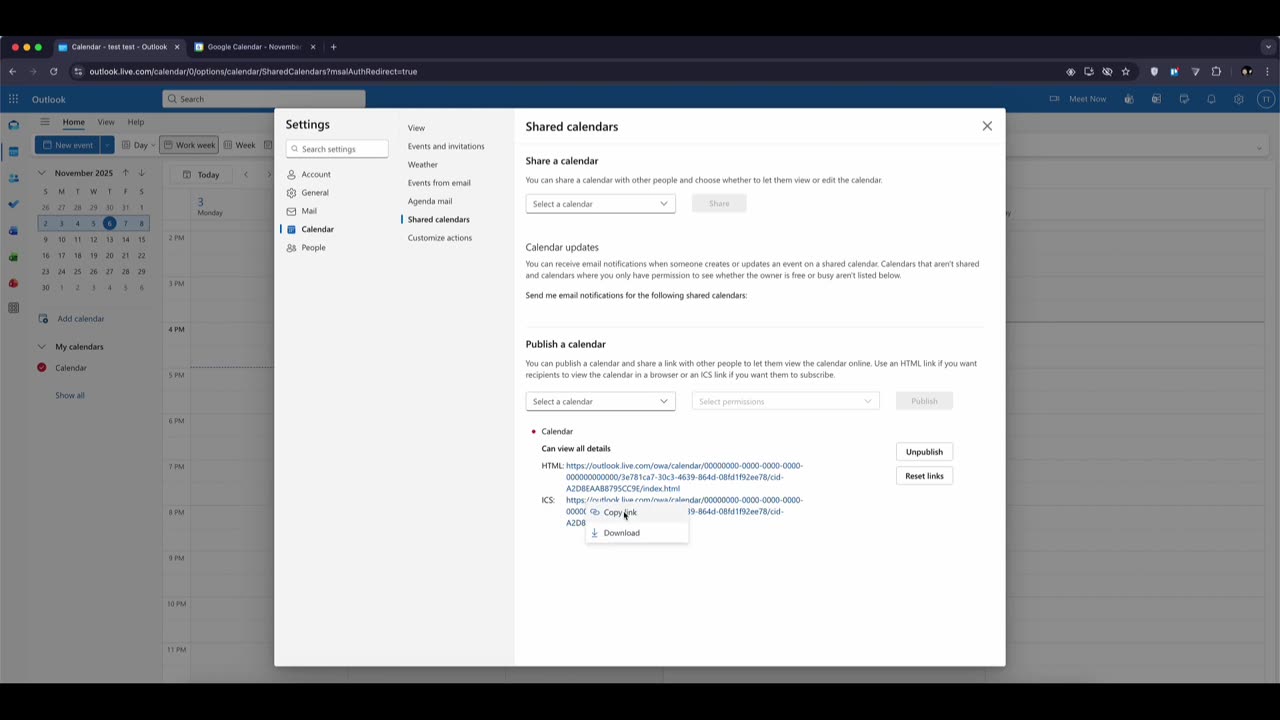Open the PowerPoint app in left rail

[x=13, y=283]
